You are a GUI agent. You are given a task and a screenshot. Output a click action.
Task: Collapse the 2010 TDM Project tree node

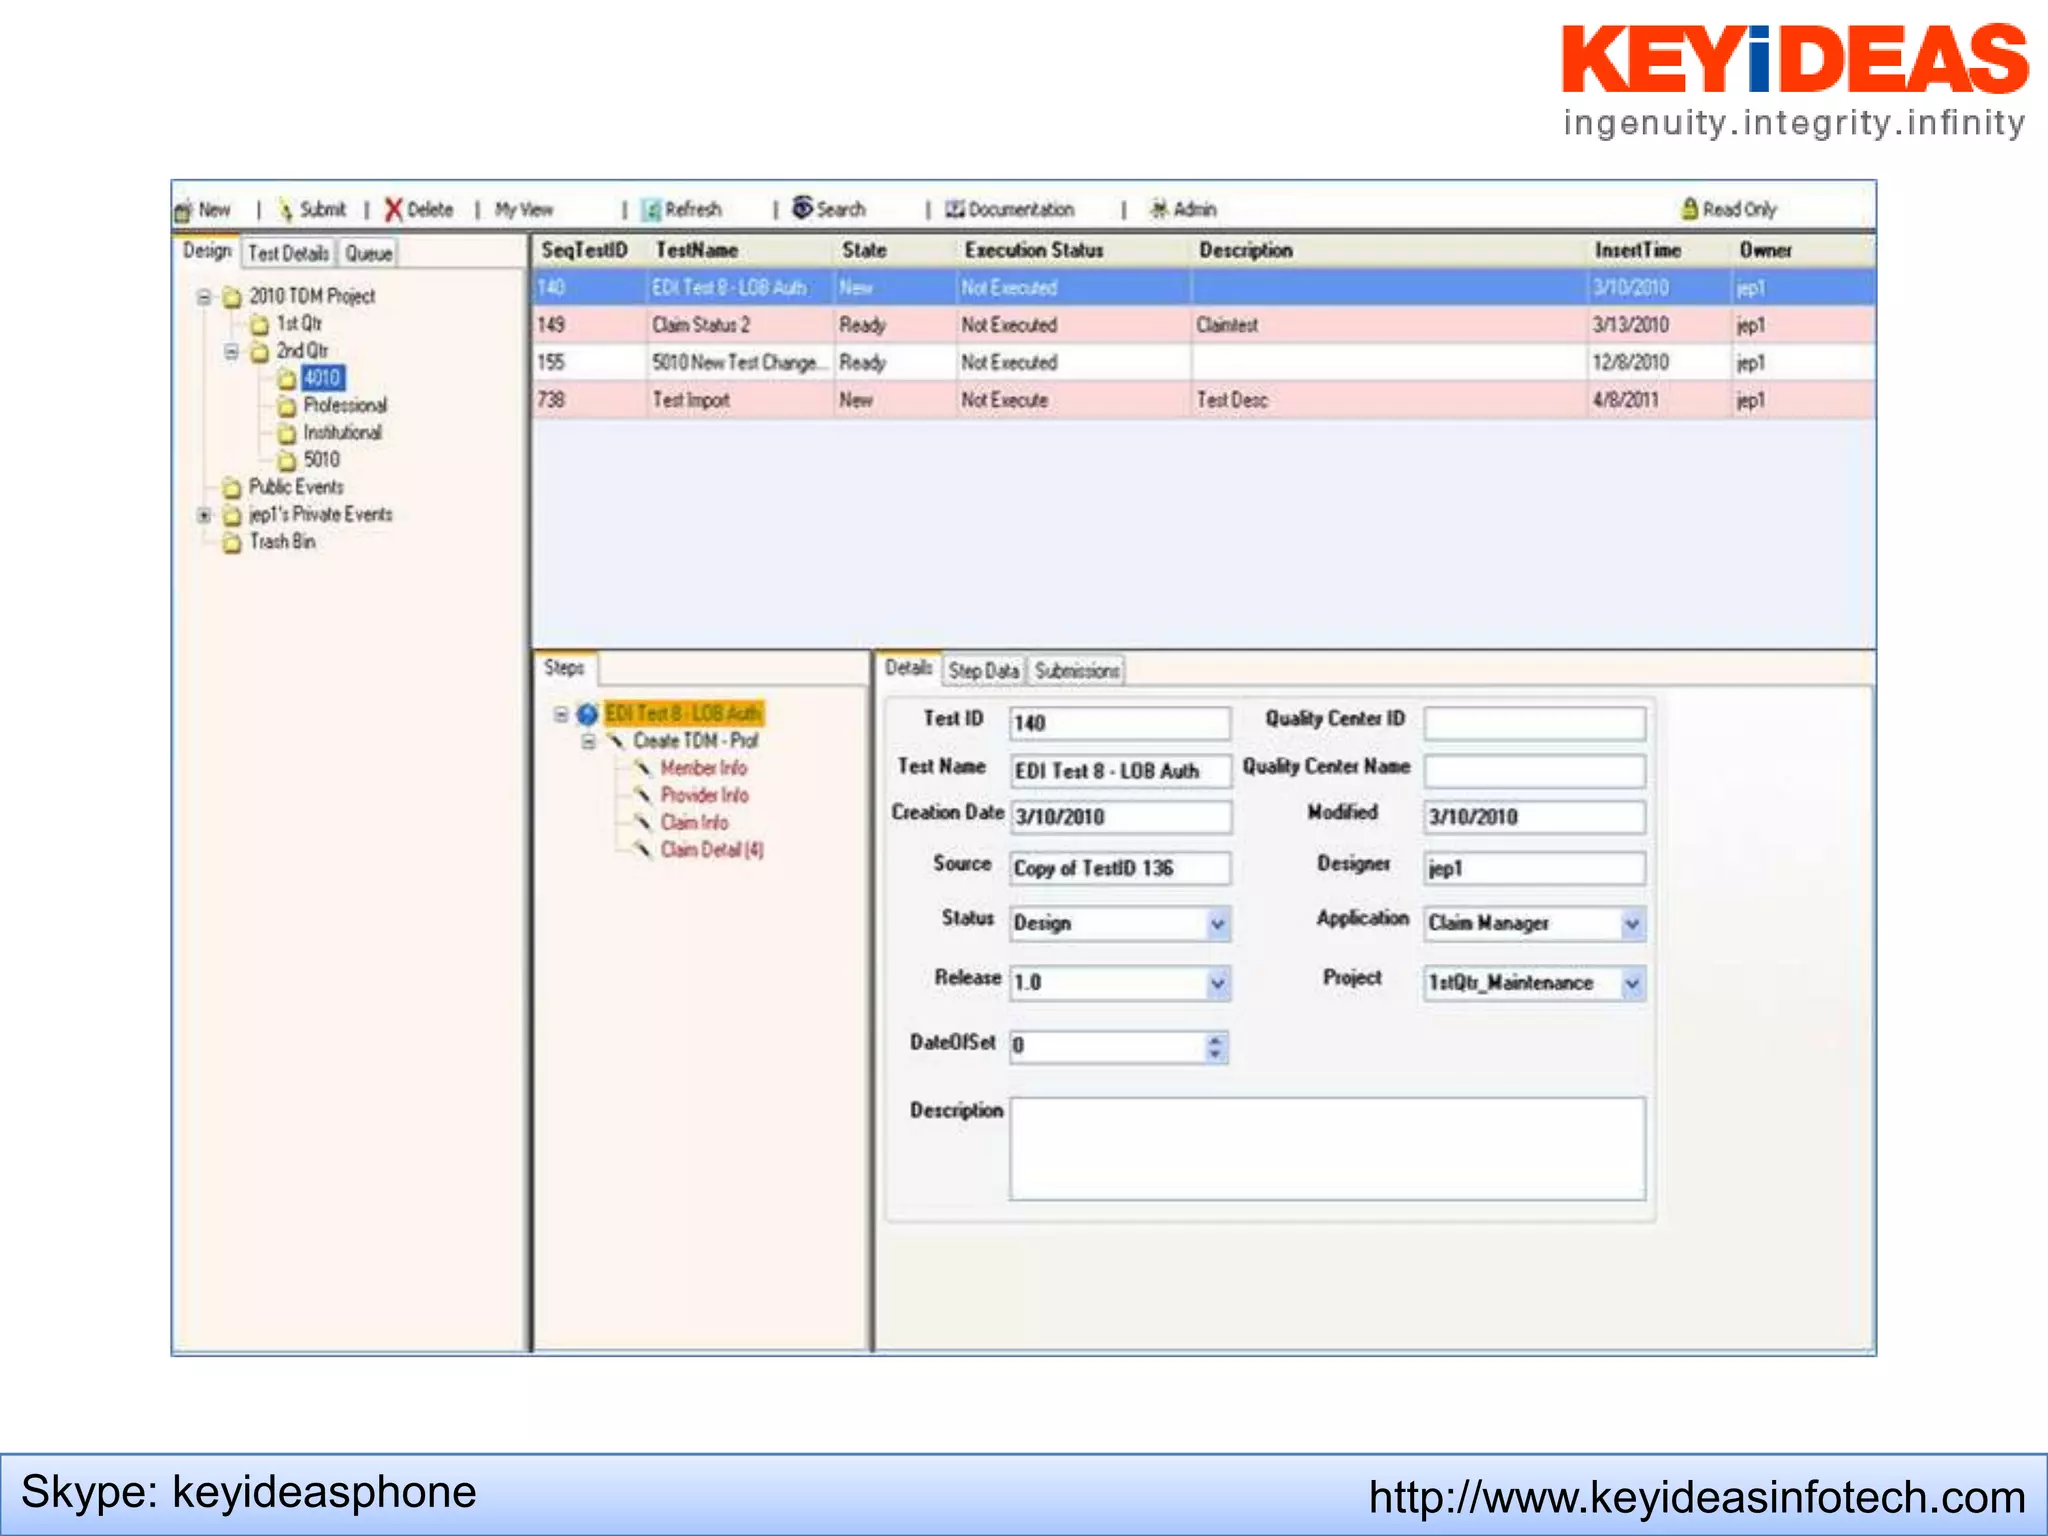point(204,297)
